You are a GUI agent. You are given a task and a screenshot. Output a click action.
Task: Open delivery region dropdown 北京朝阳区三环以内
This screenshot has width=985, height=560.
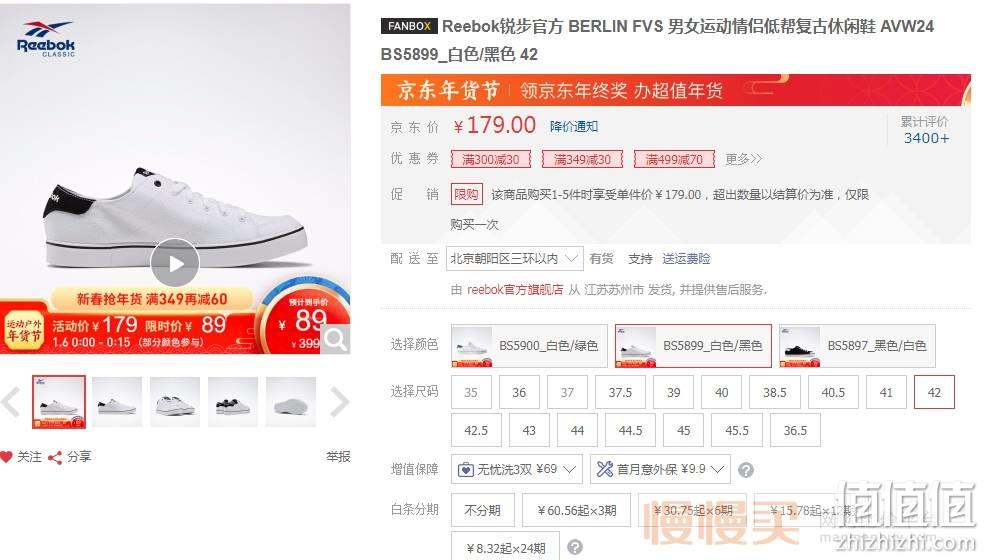[514, 258]
